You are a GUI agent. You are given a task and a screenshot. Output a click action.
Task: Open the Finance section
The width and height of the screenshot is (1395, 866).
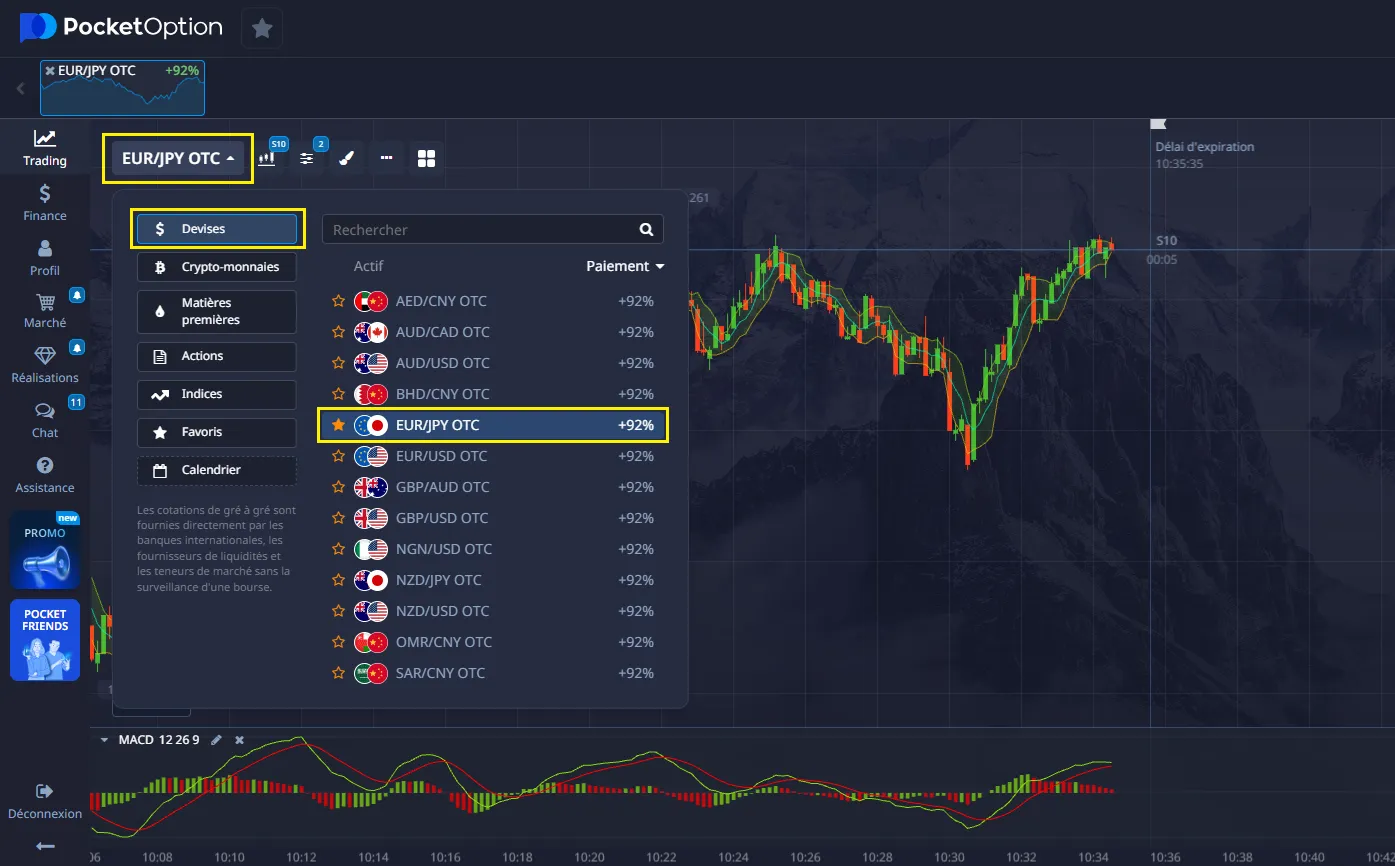45,203
